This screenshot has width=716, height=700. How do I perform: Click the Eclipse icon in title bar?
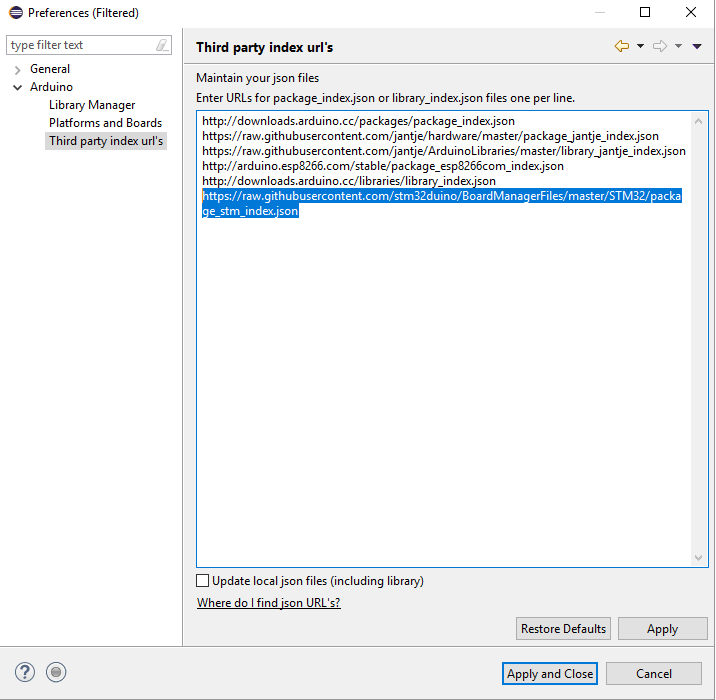14,13
